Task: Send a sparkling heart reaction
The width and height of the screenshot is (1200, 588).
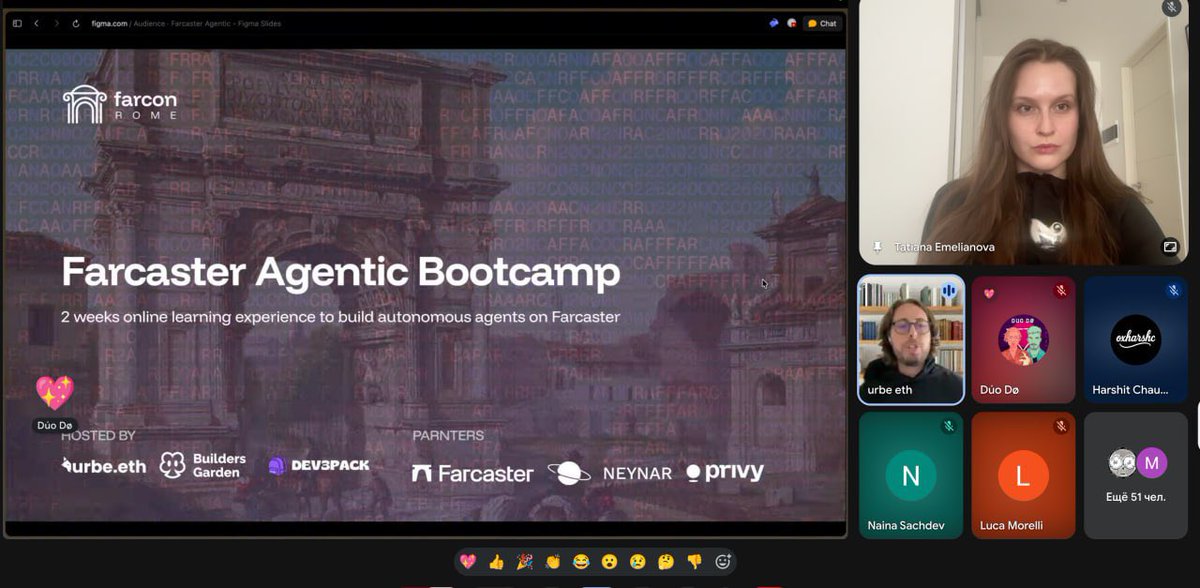Action: pos(468,562)
